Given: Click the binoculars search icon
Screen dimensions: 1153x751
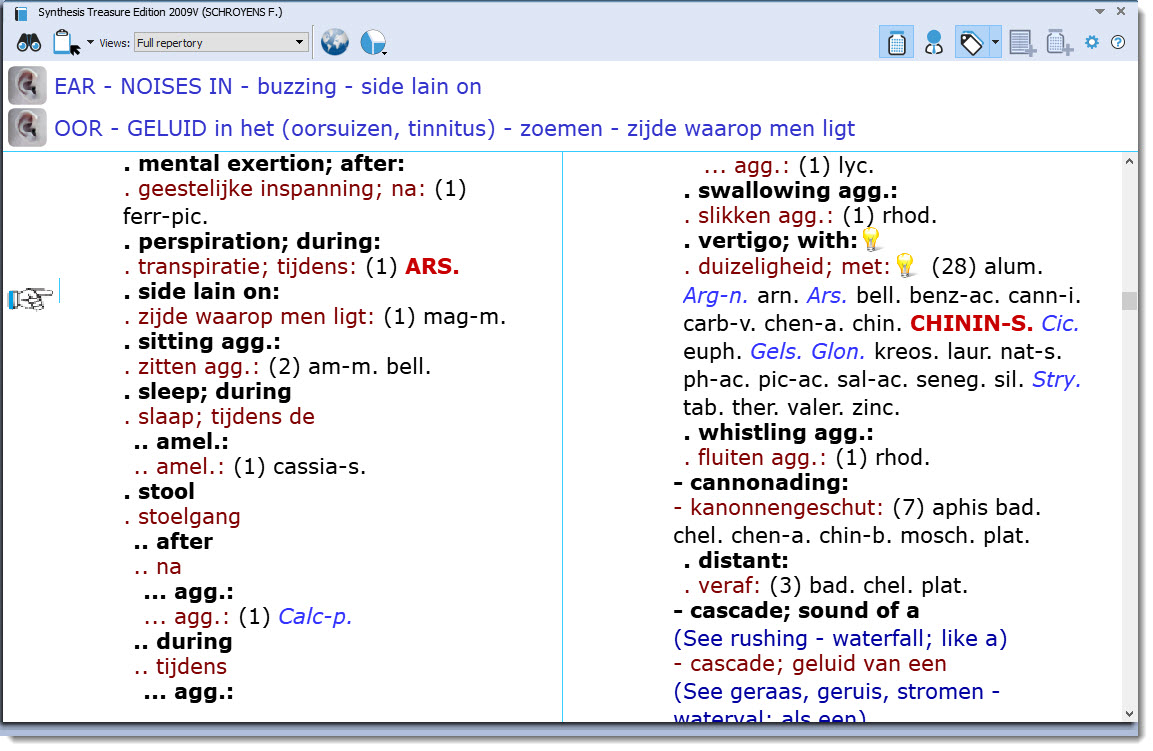Looking at the screenshot, I should click(28, 43).
